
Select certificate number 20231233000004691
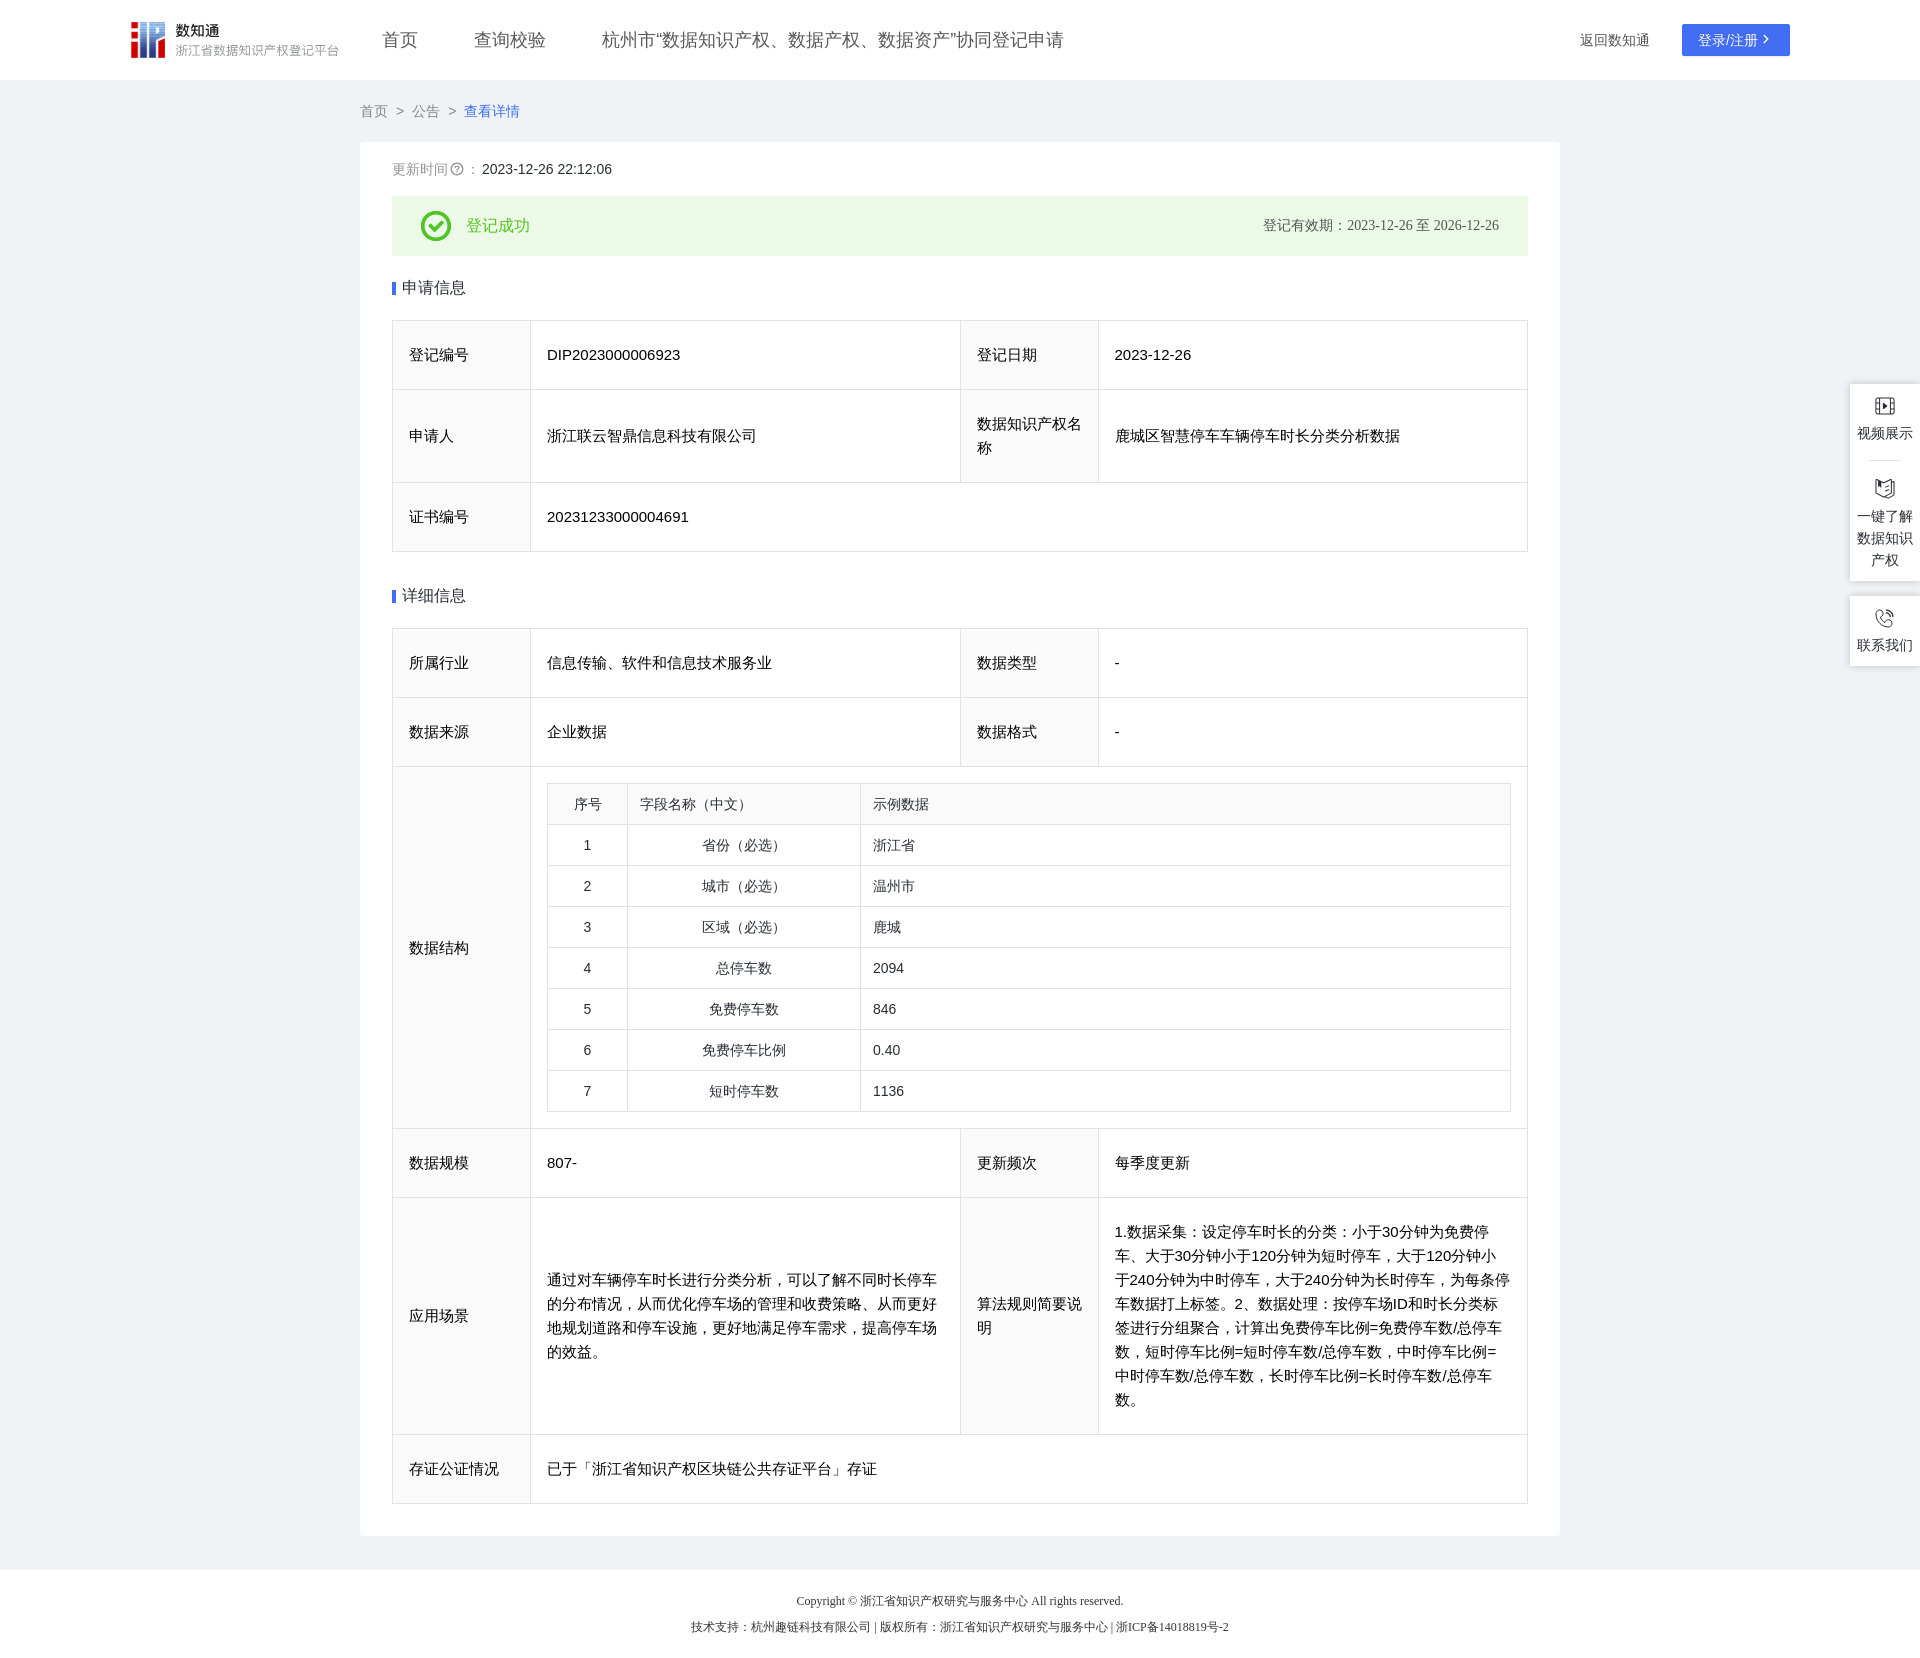click(618, 517)
